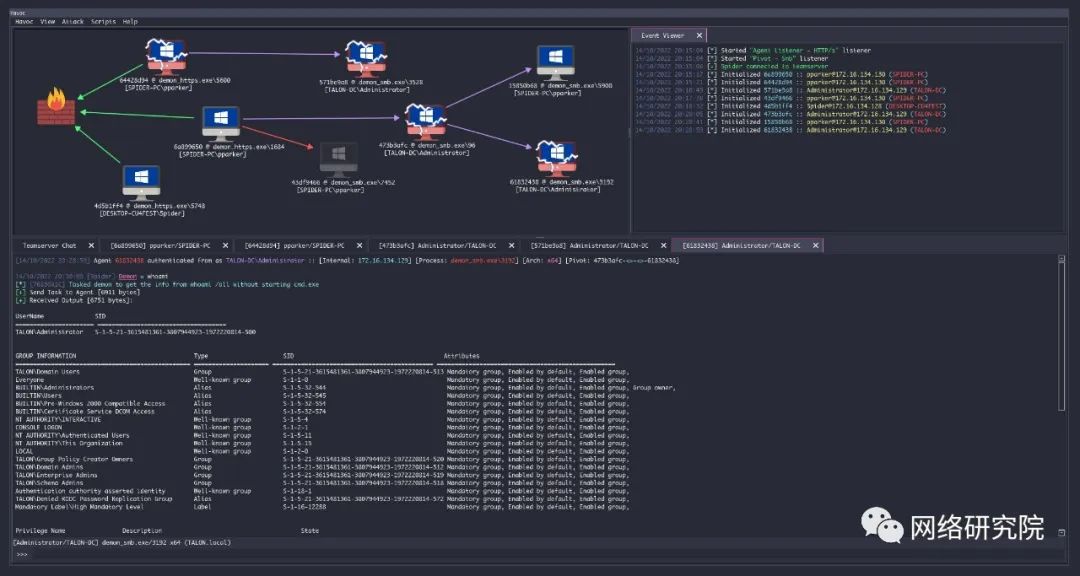Select agent 61832438 demon_smb.exe node icon
Screen dimensions: 1080x576
pyautogui.click(x=557, y=159)
